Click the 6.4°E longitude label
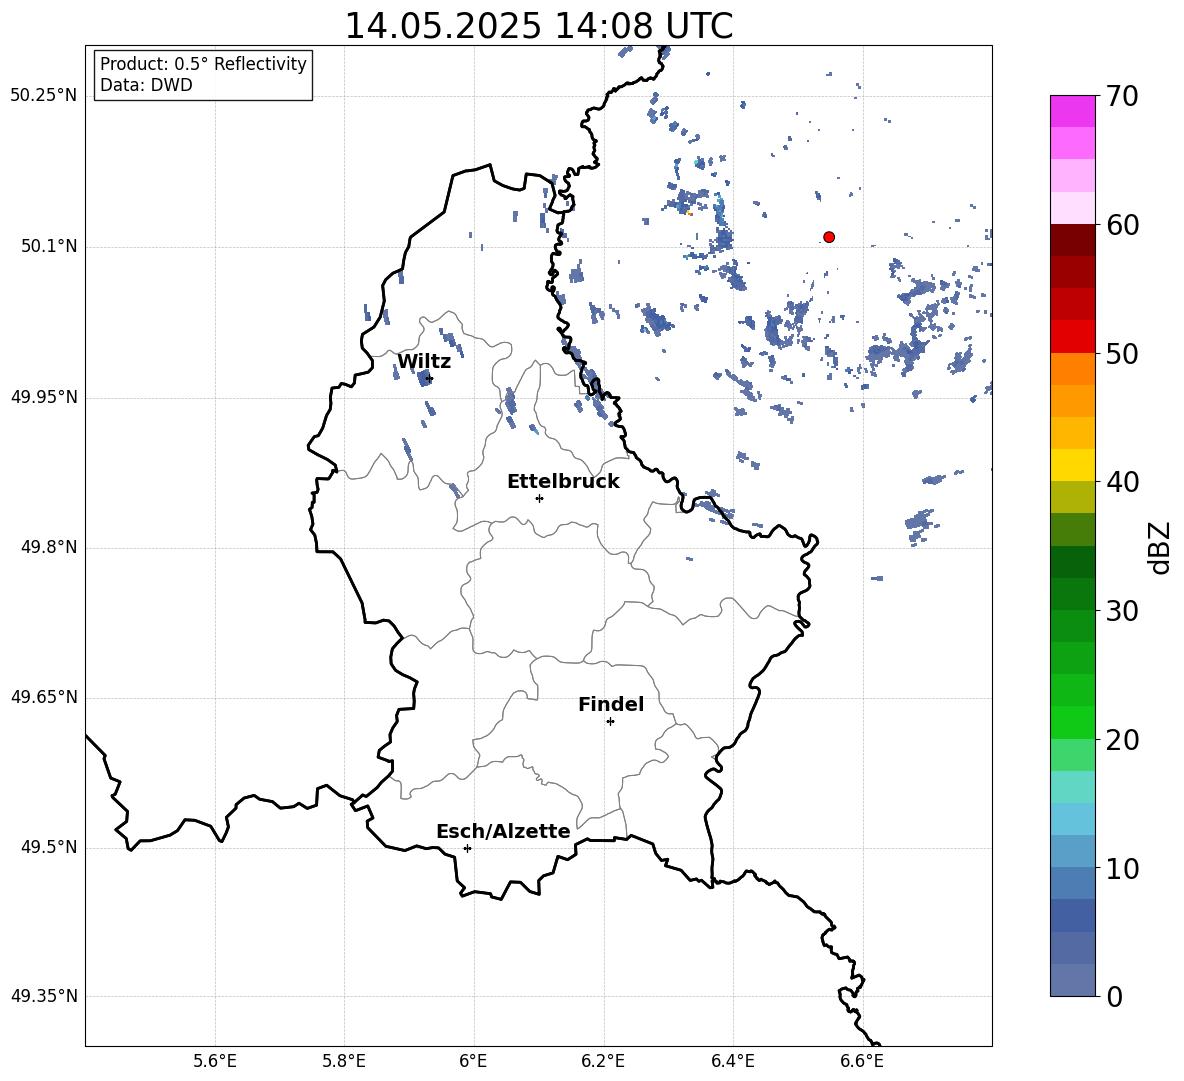The height and width of the screenshot is (1081, 1184). coord(732,1061)
